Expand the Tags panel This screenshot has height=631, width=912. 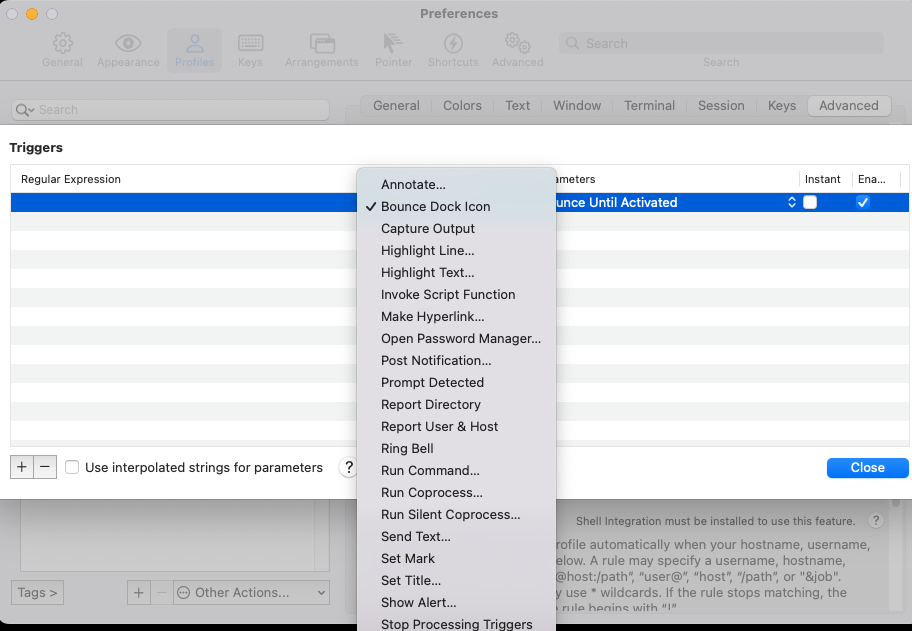[x=37, y=593]
